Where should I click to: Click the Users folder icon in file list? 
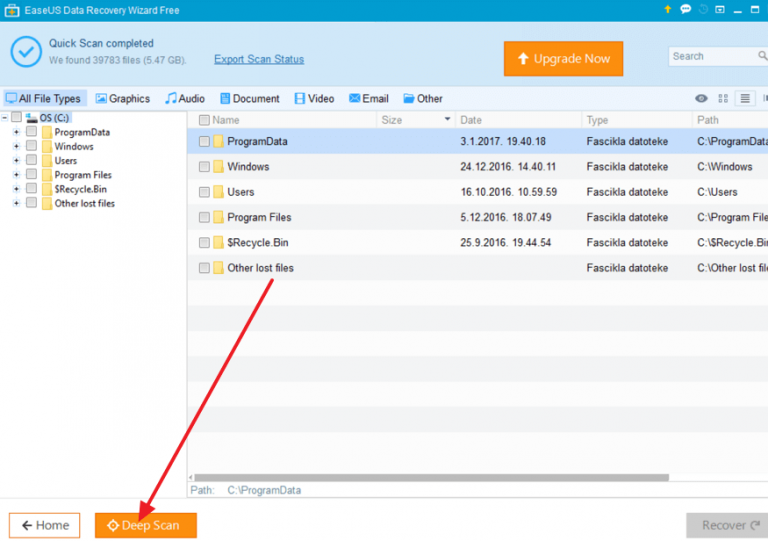tap(218, 192)
